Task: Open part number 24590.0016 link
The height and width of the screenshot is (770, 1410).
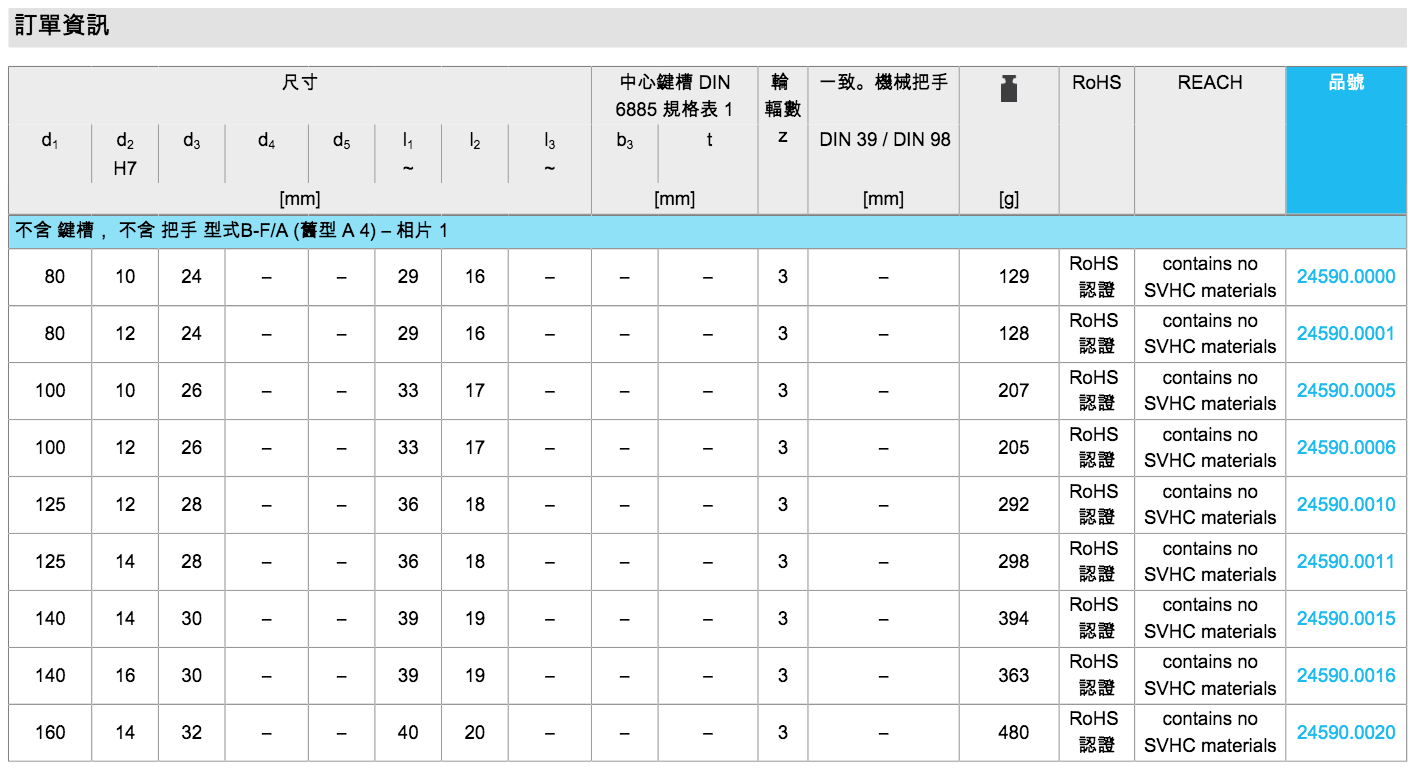Action: [x=1345, y=676]
